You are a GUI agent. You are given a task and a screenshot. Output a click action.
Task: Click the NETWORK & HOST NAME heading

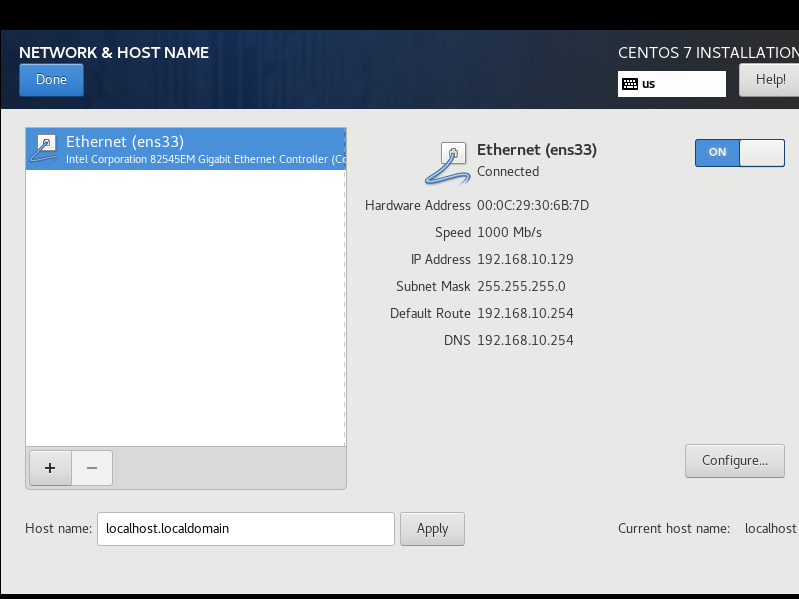[x=114, y=52]
